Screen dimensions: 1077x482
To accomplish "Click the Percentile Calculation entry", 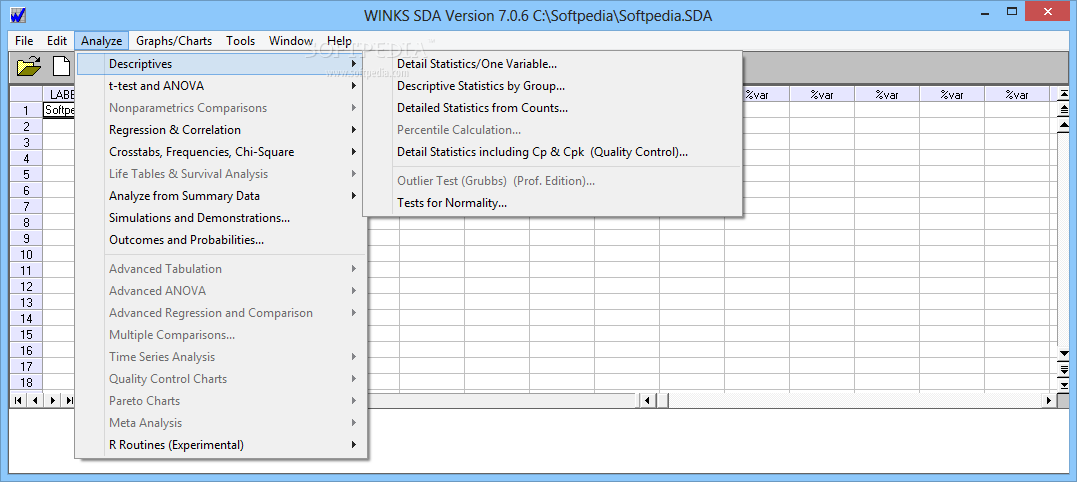I will (x=552, y=130).
